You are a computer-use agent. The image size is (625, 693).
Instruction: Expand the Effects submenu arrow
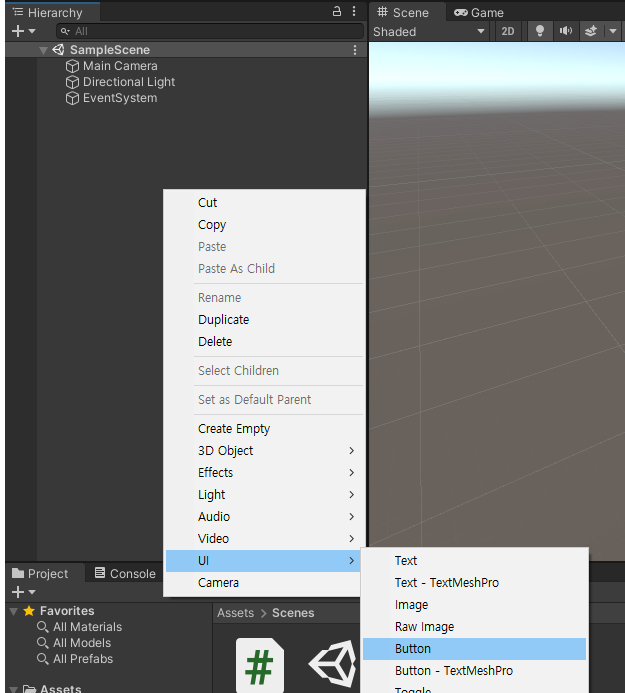click(351, 472)
